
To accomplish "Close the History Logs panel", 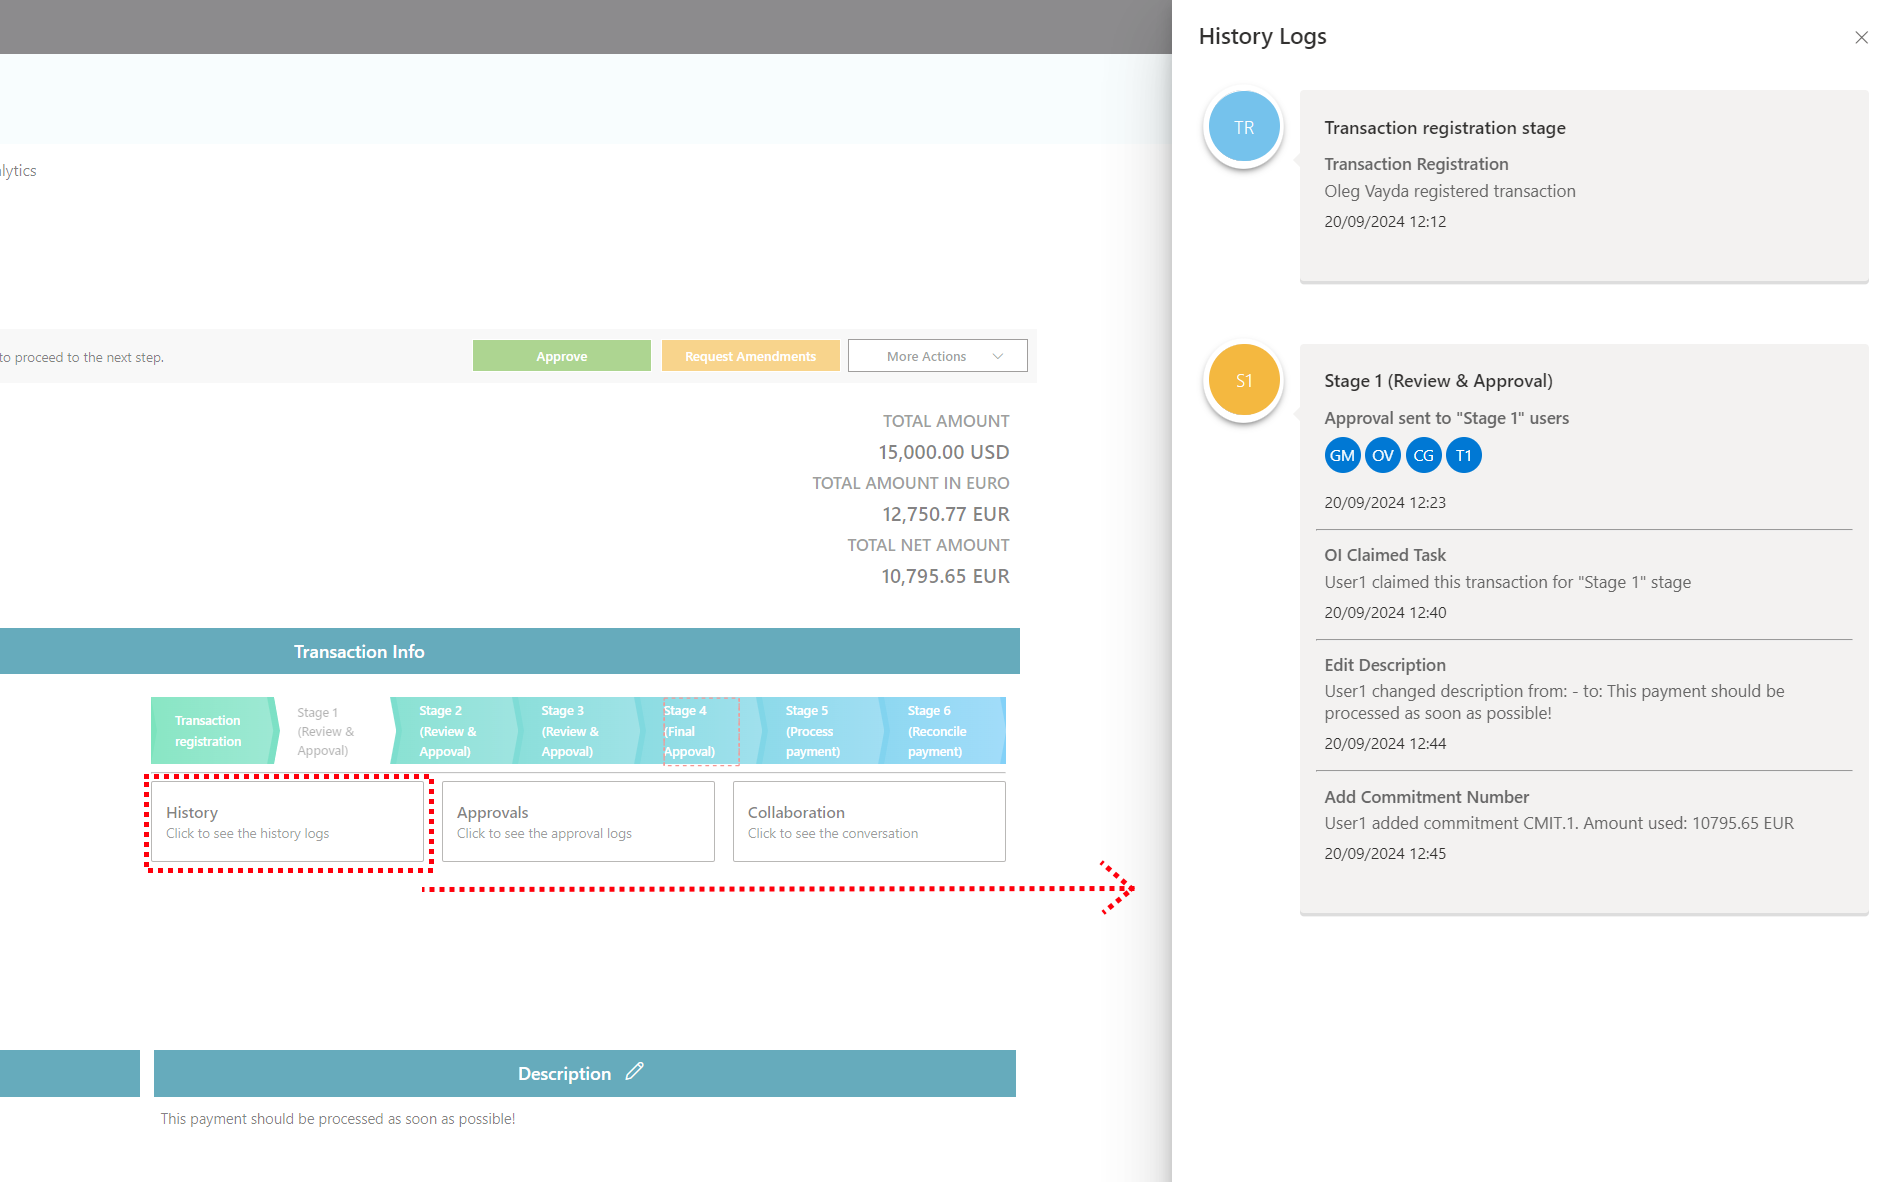I will point(1861,38).
